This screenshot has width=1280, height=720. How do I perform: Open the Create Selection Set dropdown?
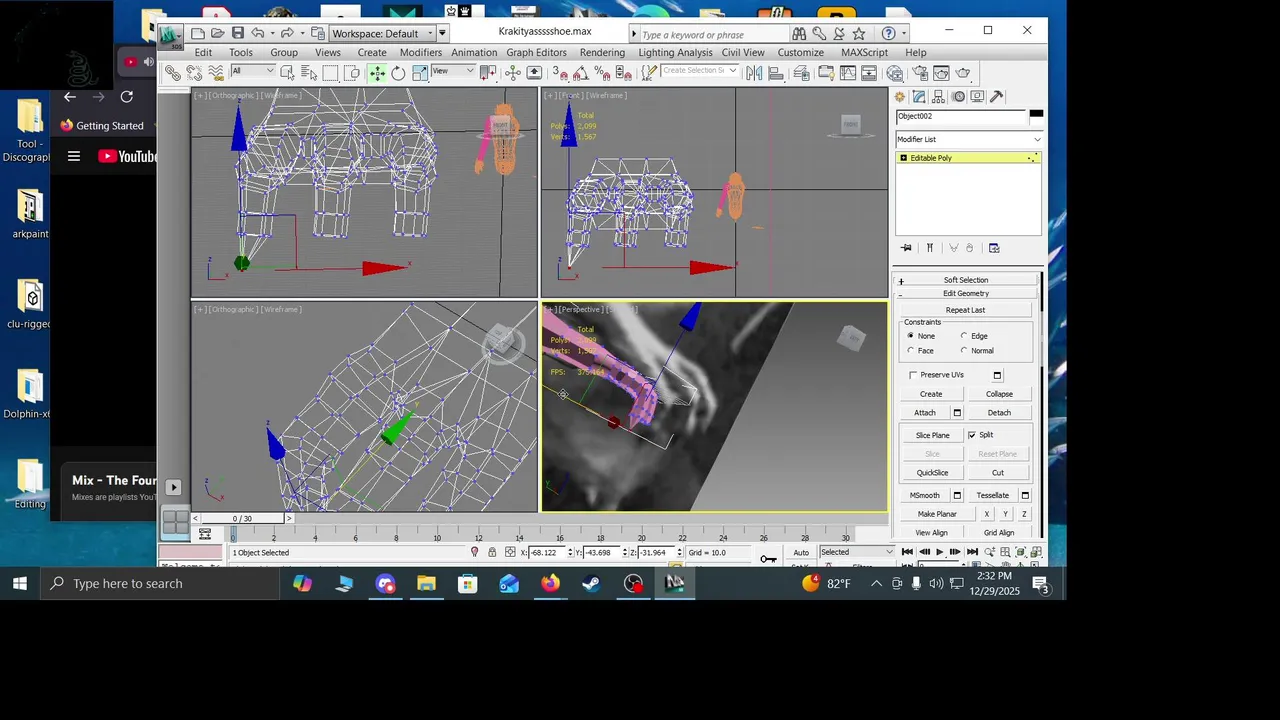pyautogui.click(x=700, y=71)
